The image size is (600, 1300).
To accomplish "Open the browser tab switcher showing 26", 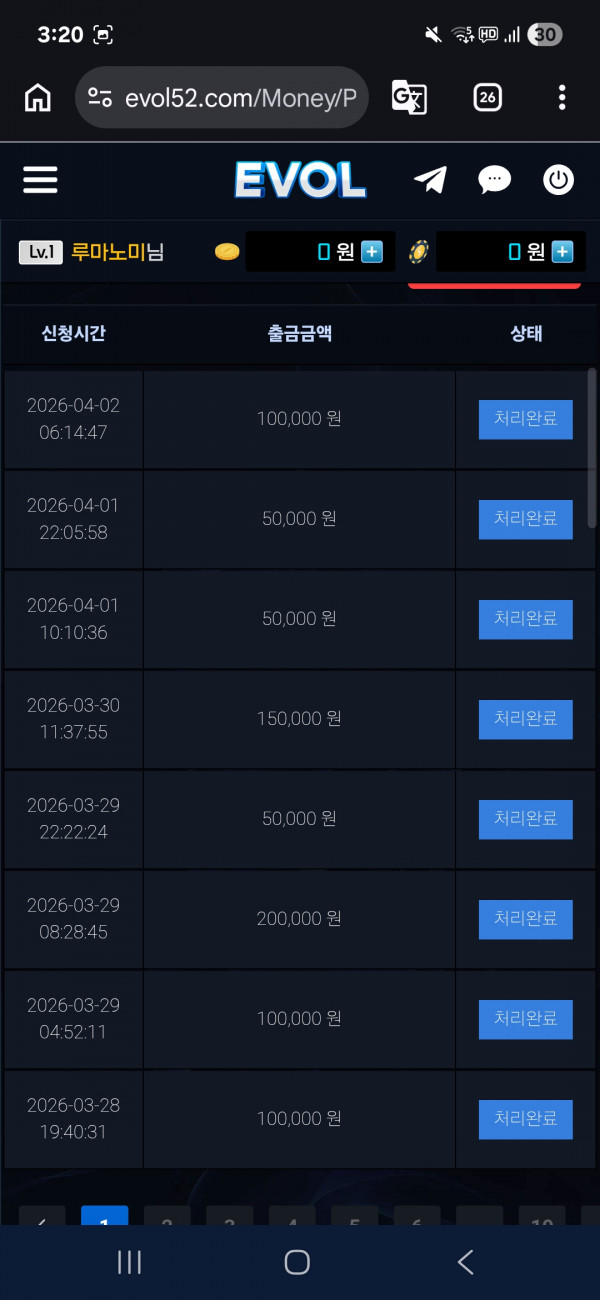I will (x=487, y=97).
